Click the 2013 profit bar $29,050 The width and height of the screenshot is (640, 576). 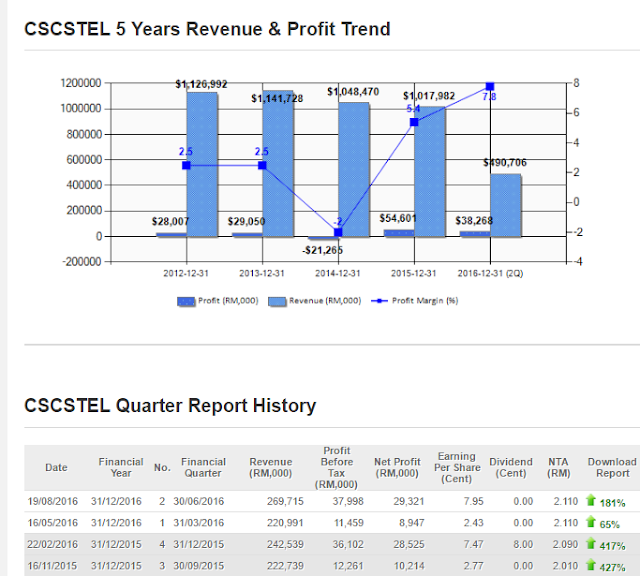[x=247, y=235]
